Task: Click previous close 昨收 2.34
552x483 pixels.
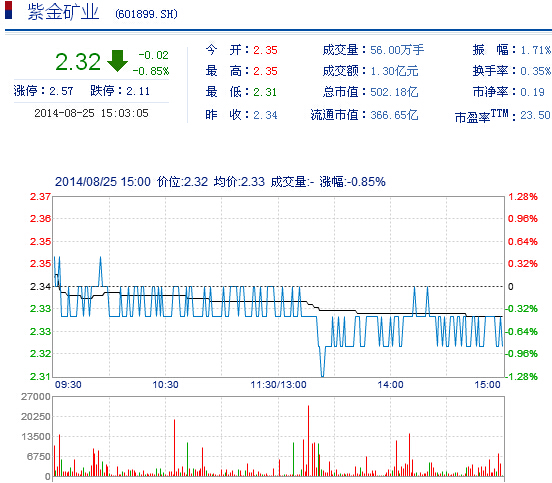Action: 242,115
